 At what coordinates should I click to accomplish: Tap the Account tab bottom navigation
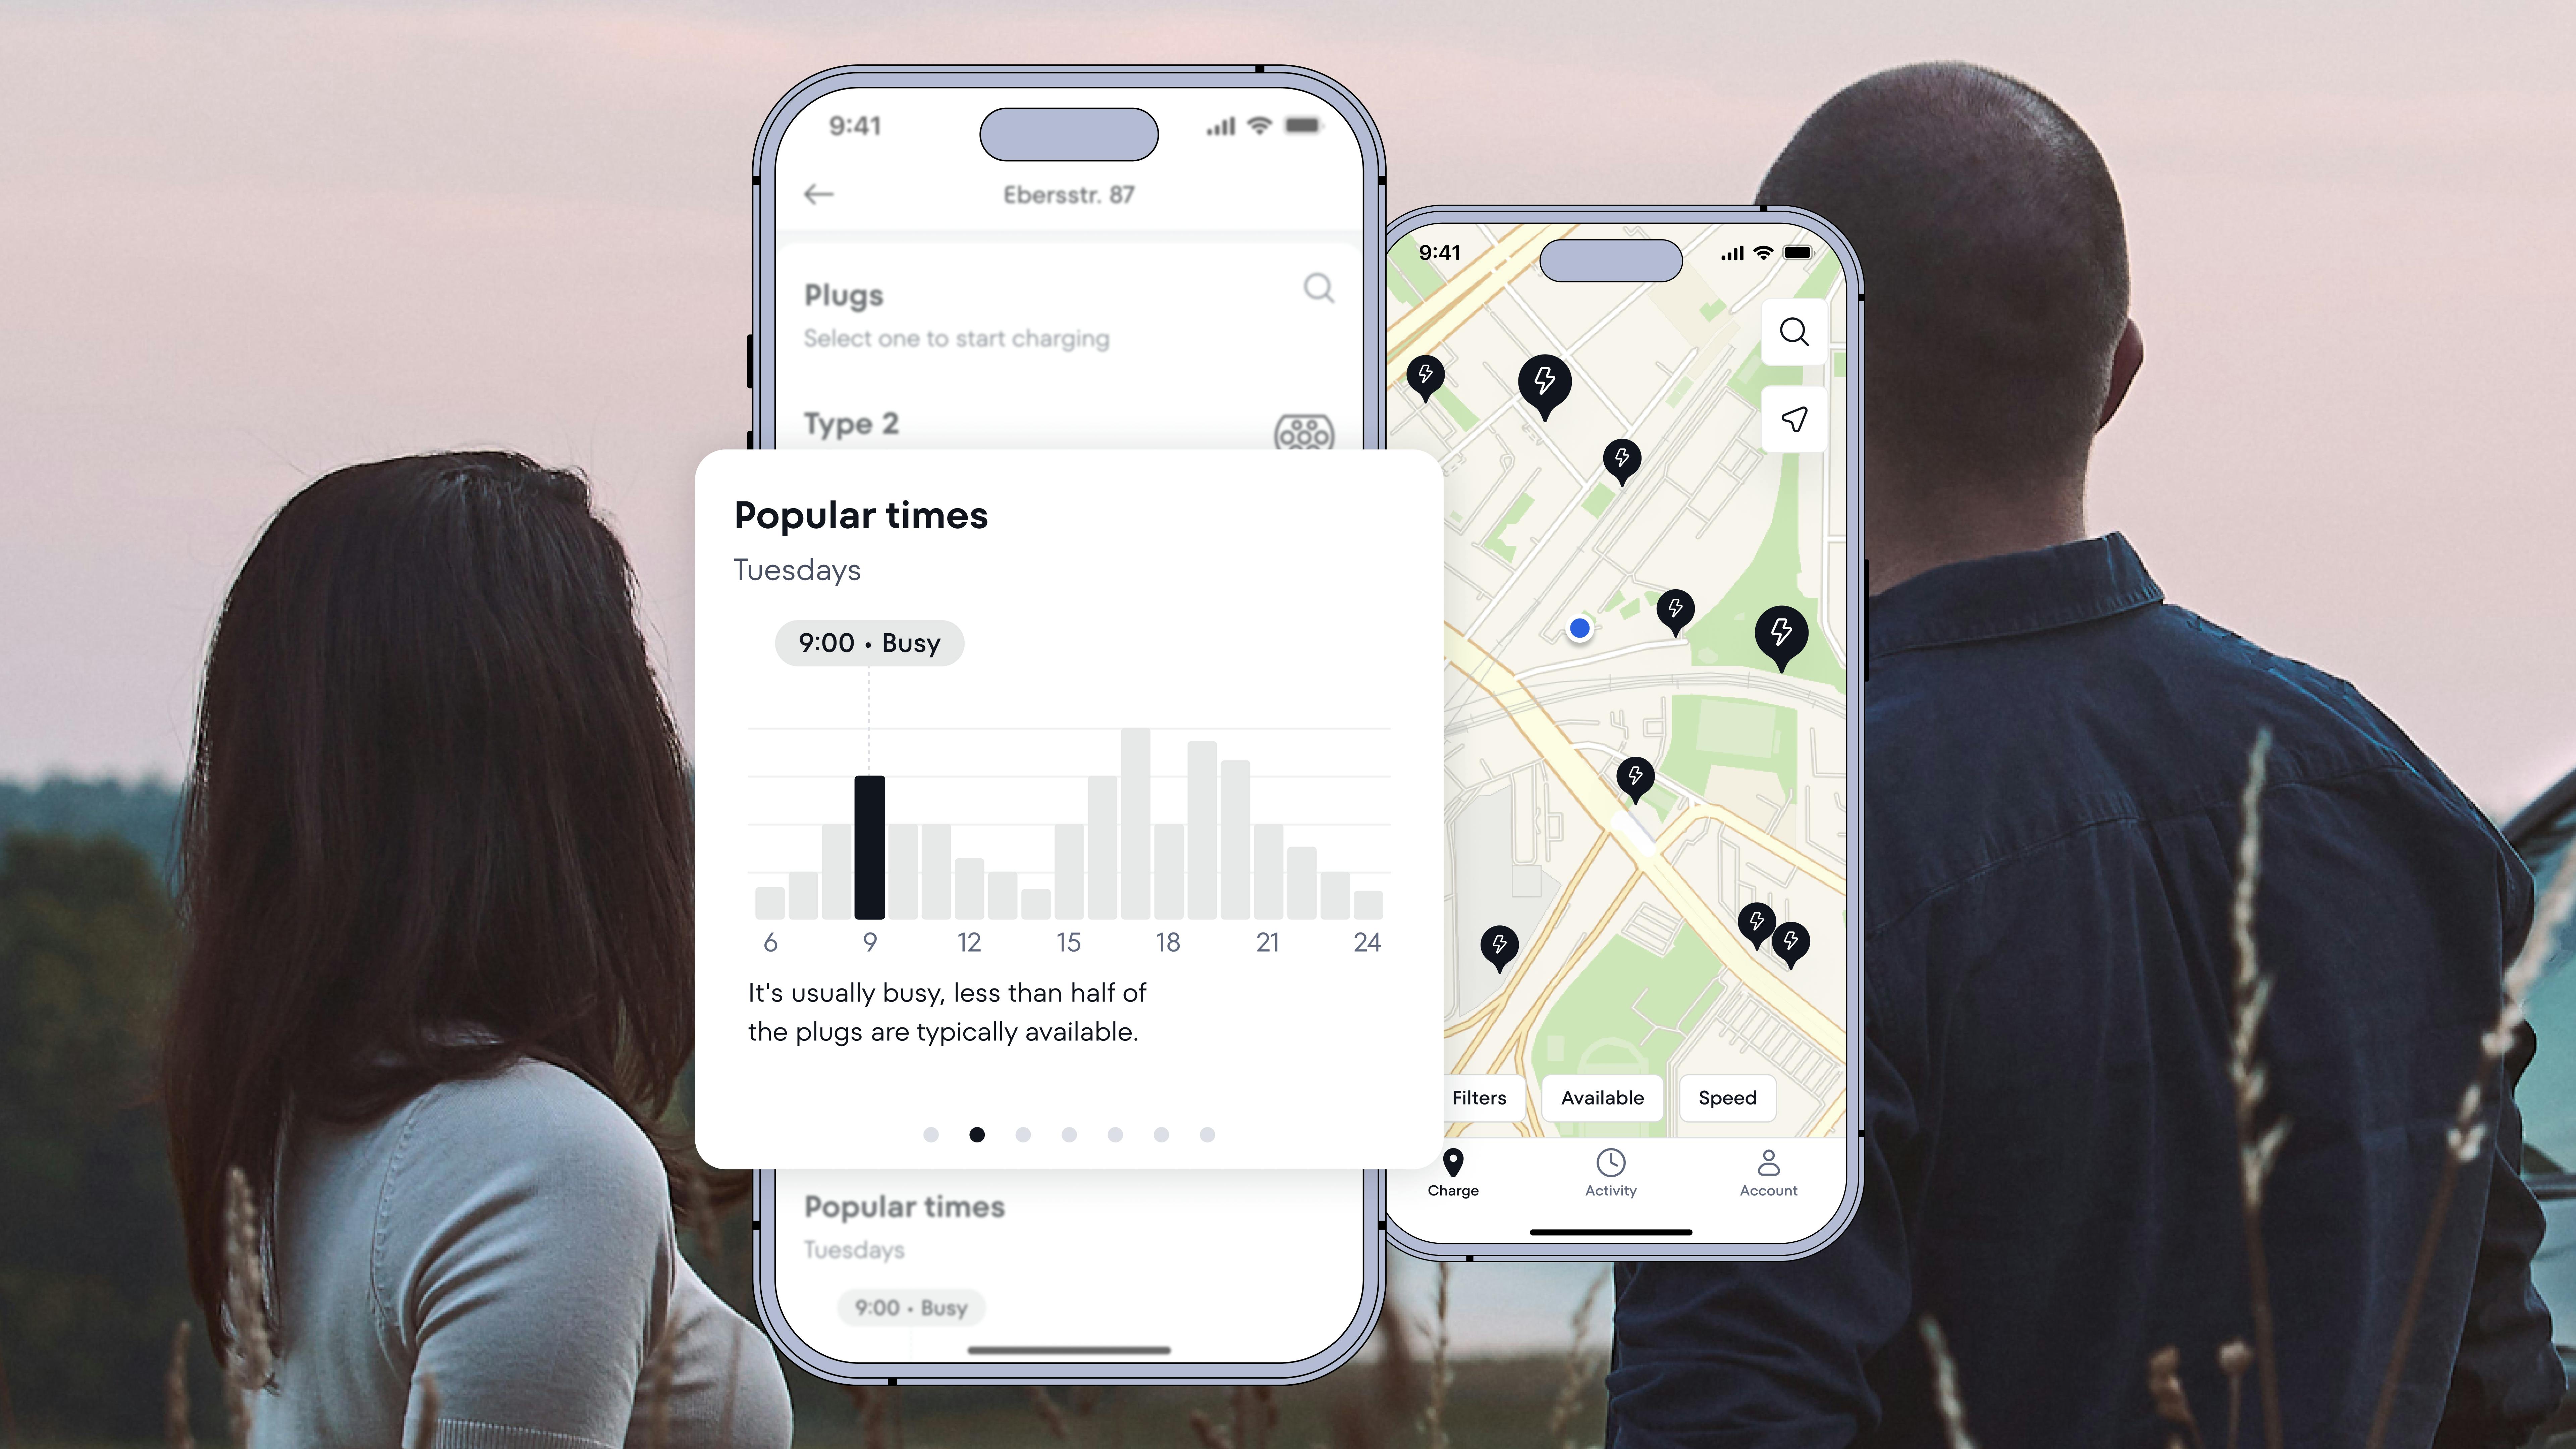[1767, 1171]
